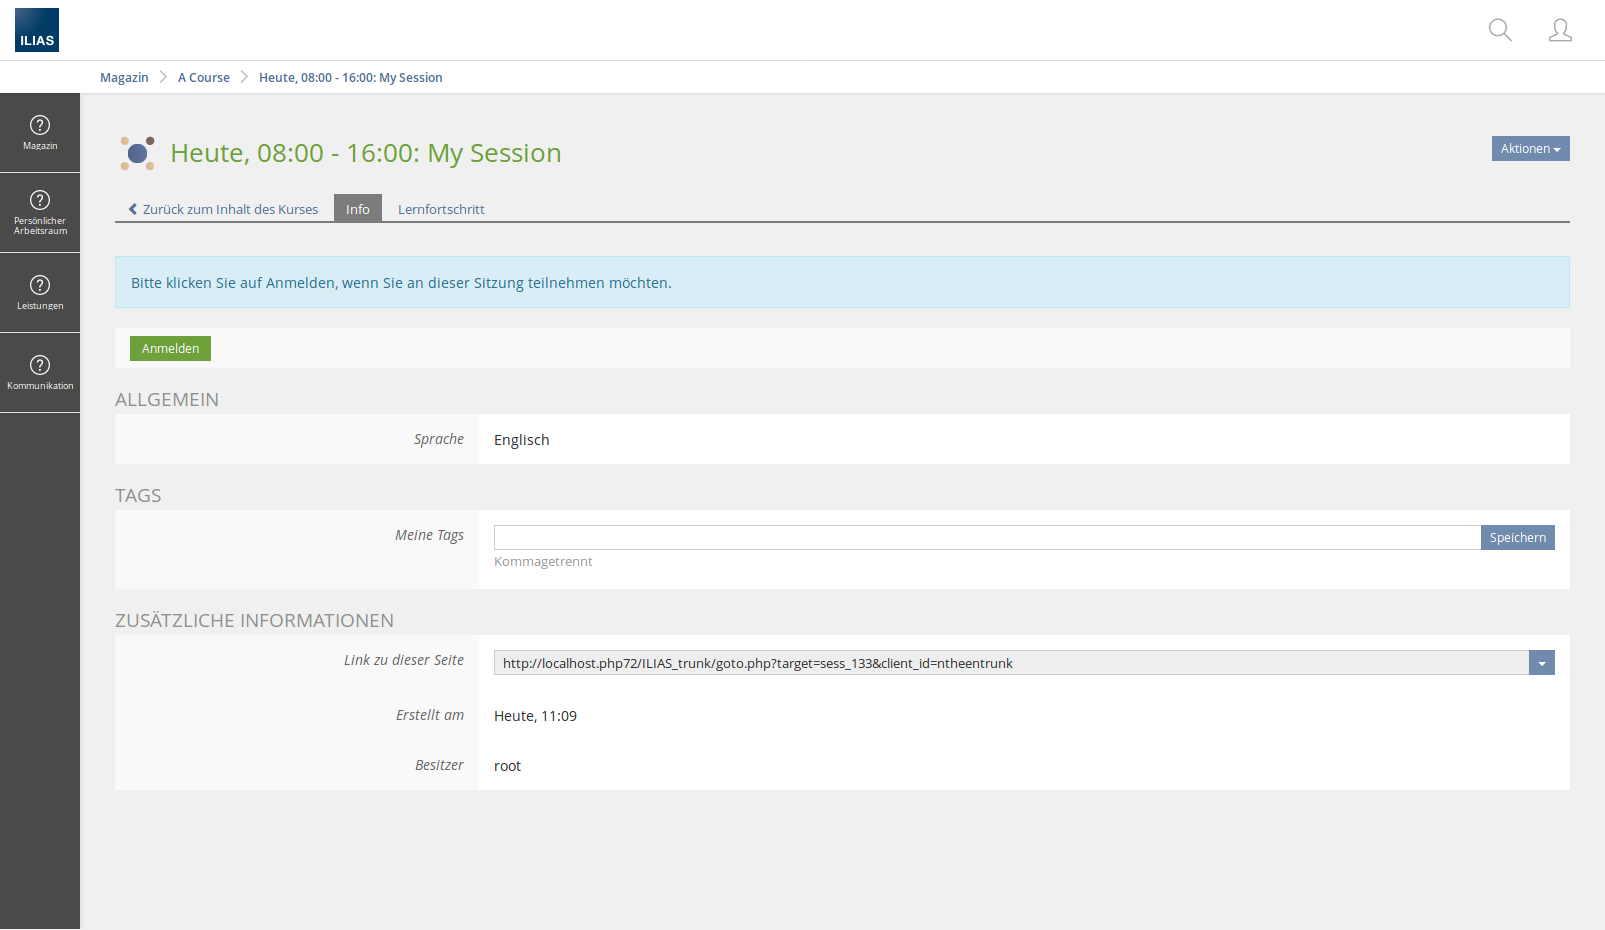Open Magazin in the sidebar
Screen dimensions: 1605x930
click(x=40, y=132)
